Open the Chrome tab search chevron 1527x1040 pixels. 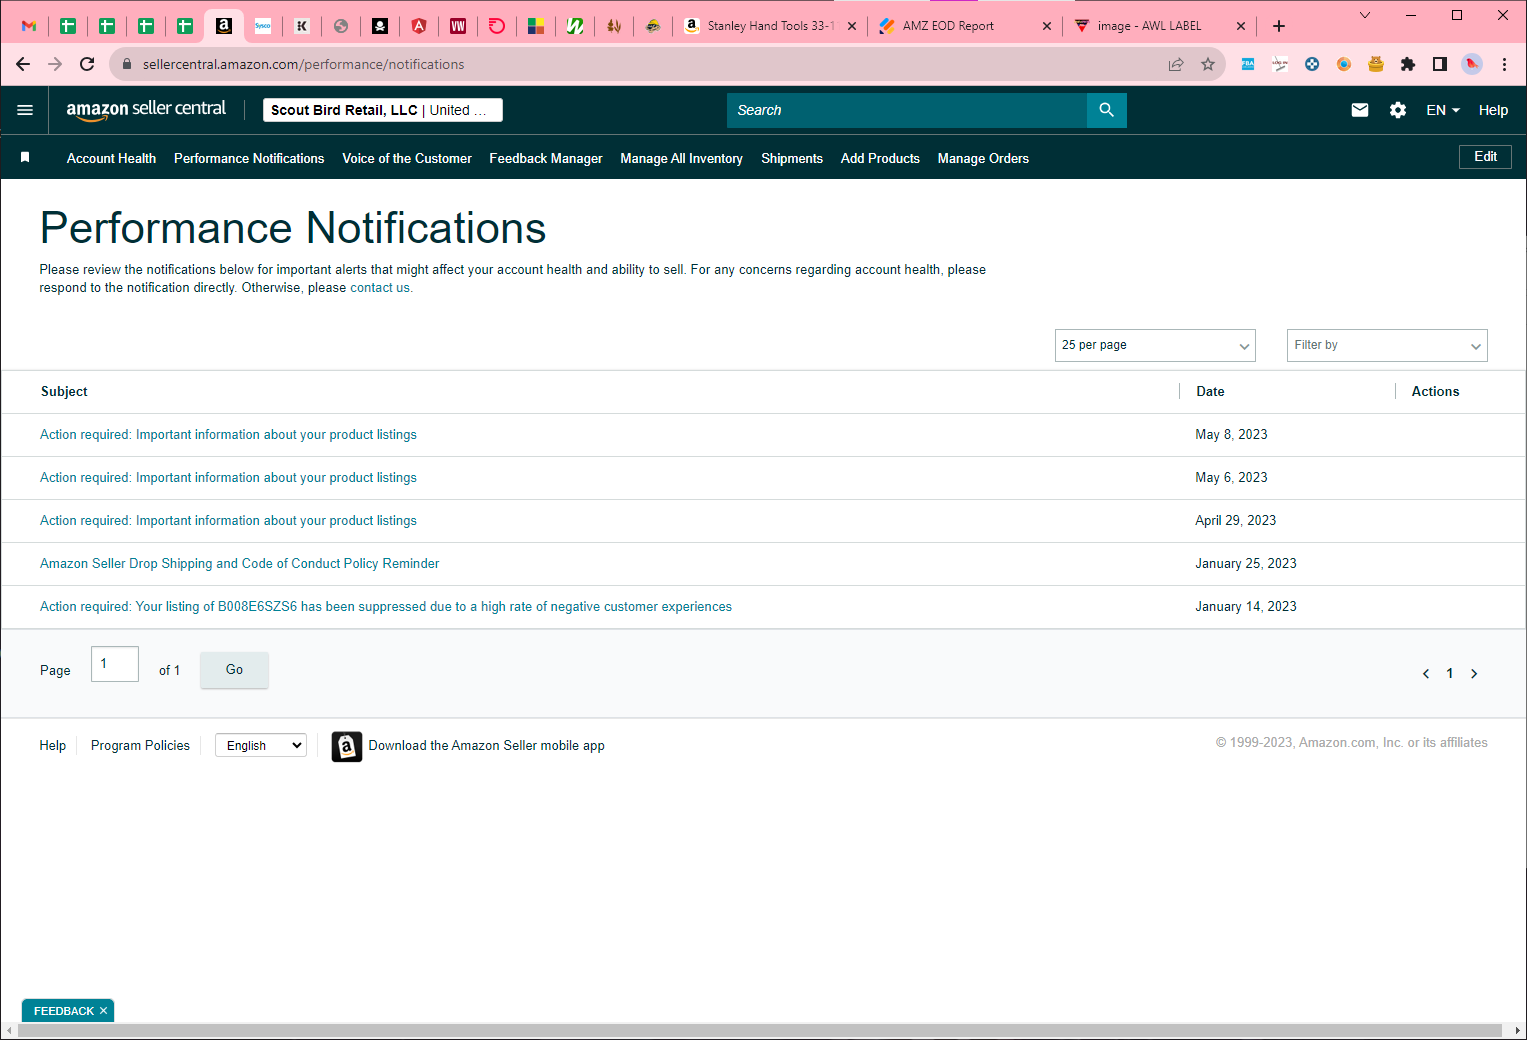click(x=1365, y=15)
